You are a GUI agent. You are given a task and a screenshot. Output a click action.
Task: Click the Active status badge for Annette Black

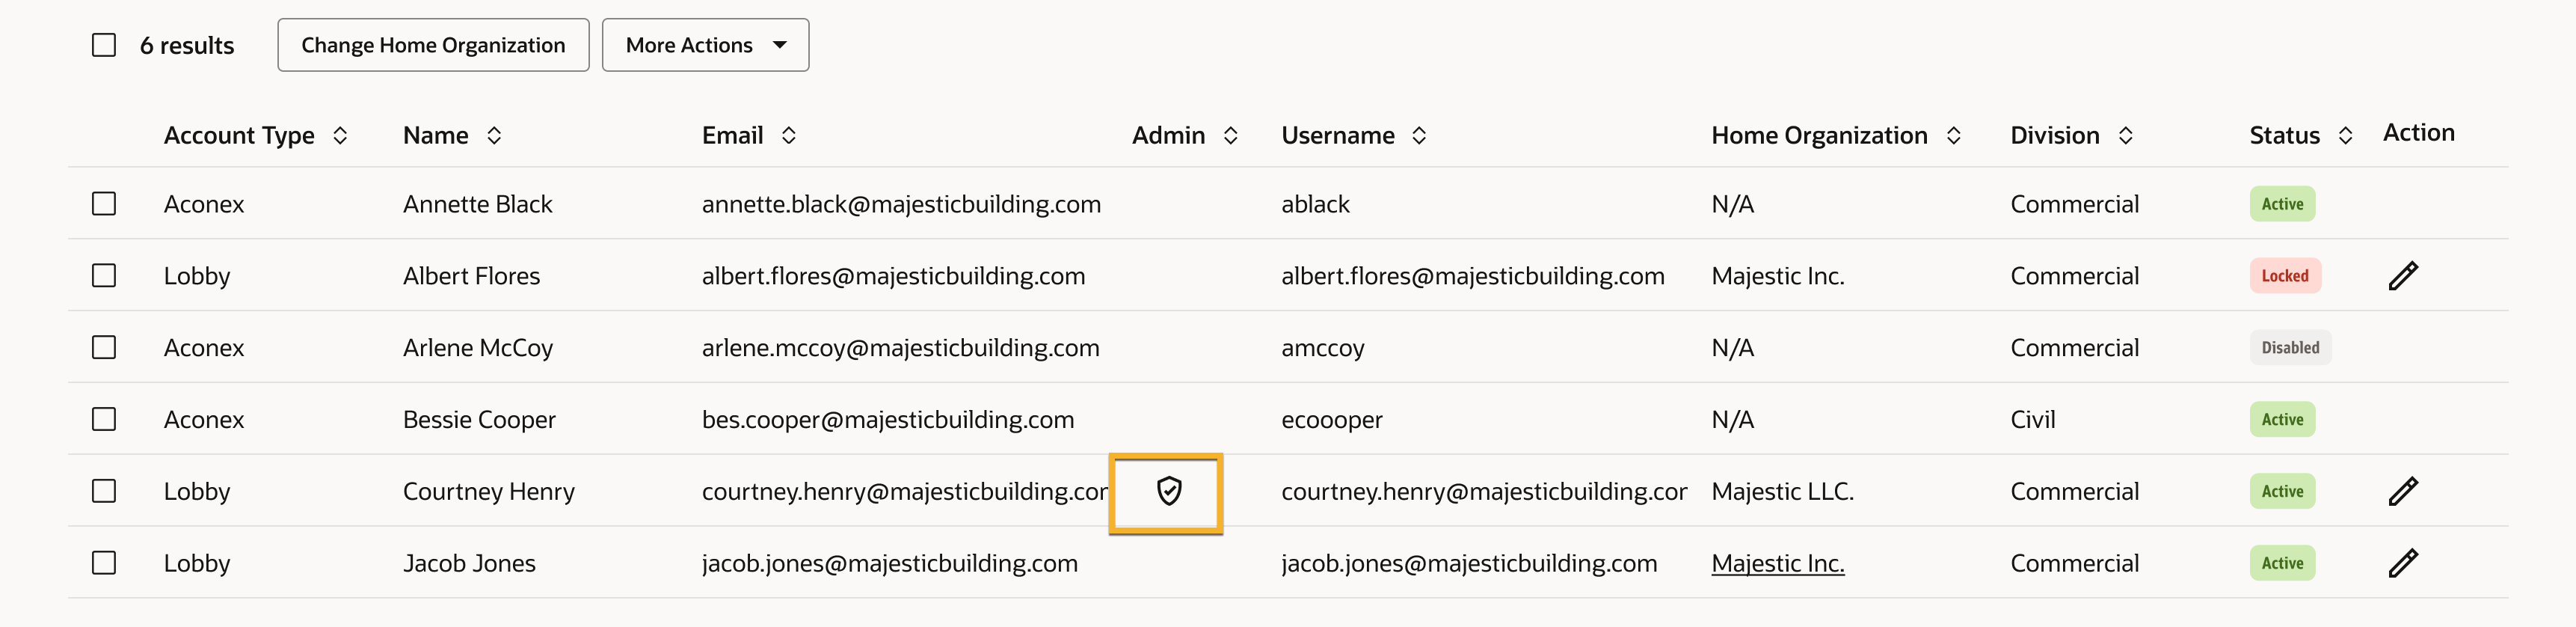2282,203
